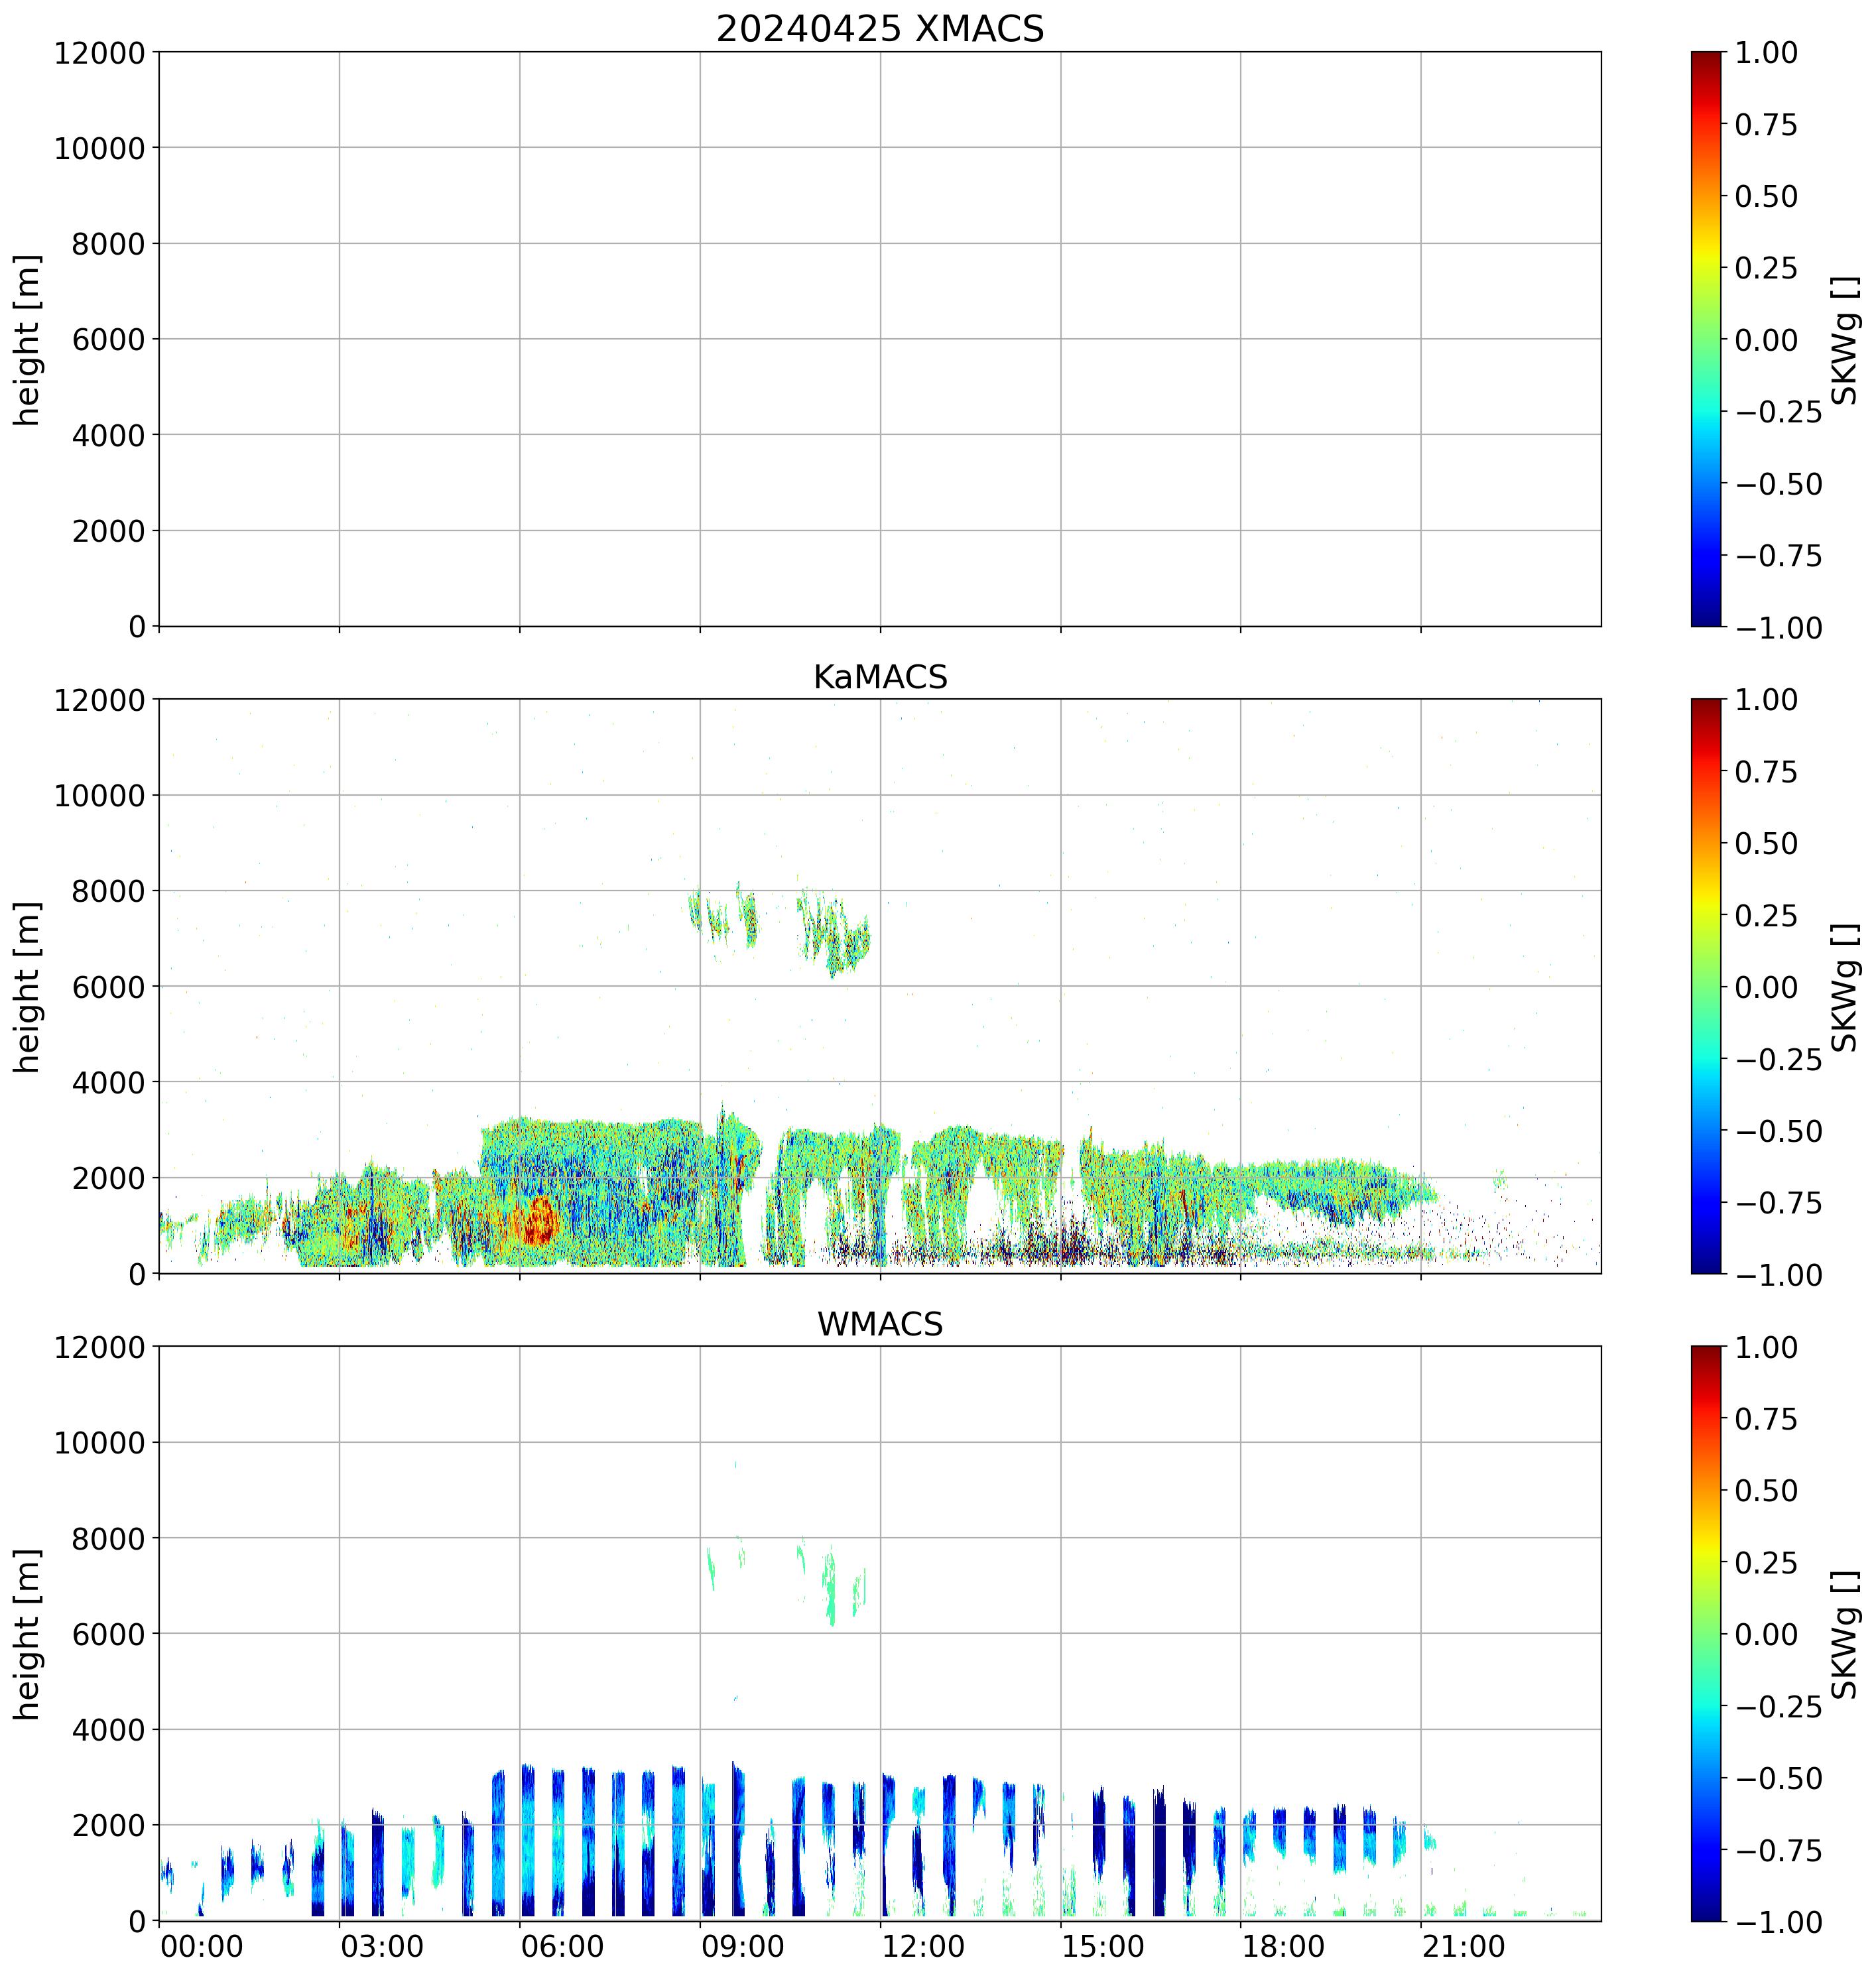Click the 21:00 time axis label
1876x1976 pixels.
pos(1463,1947)
